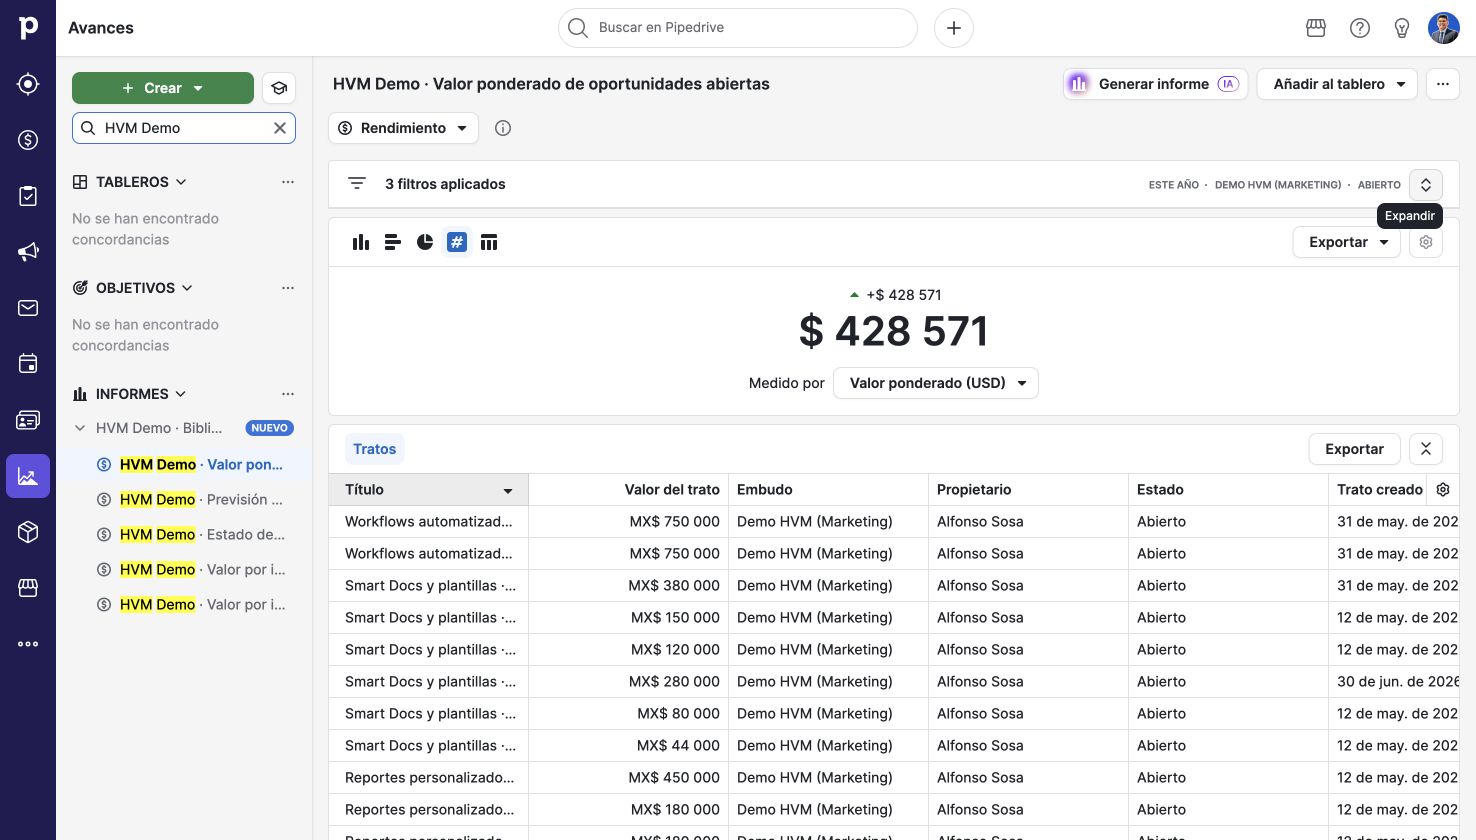Collapse the Tratos table panel
The image size is (1476, 840).
coord(1426,449)
